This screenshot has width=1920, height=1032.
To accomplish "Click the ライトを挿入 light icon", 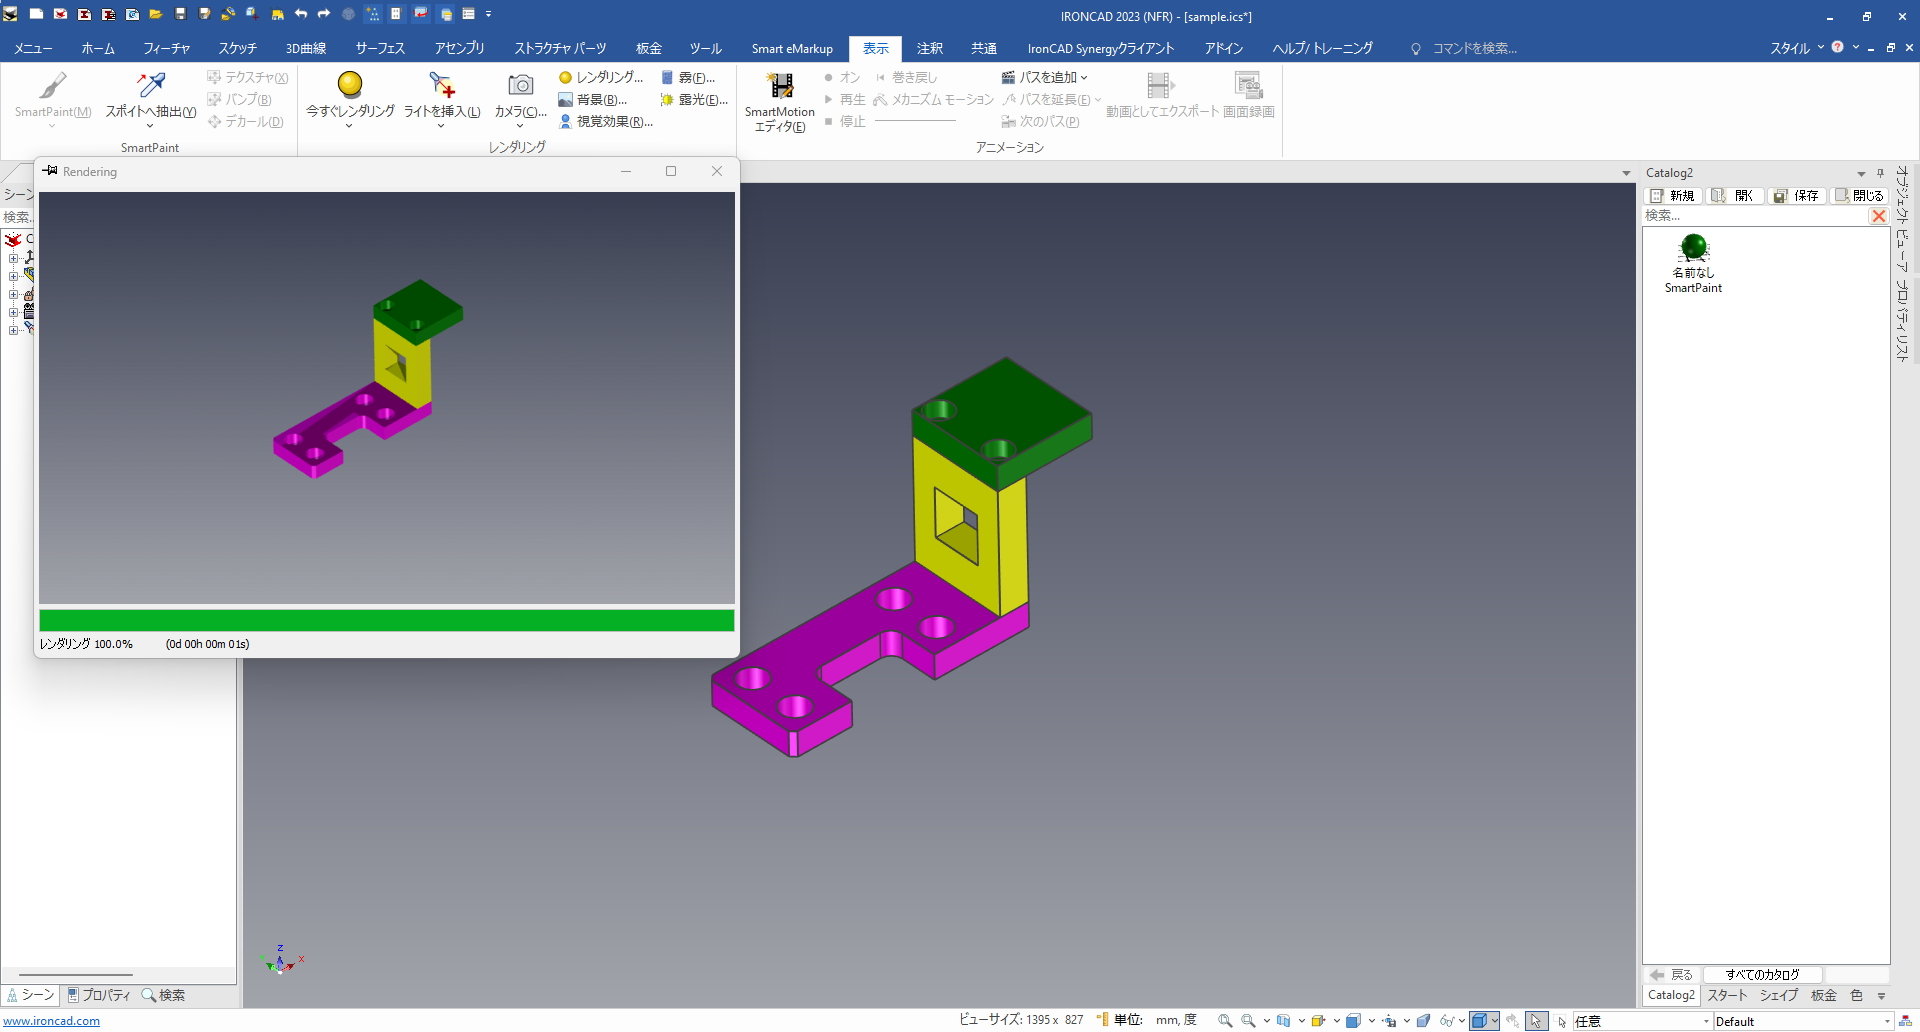I will [442, 86].
